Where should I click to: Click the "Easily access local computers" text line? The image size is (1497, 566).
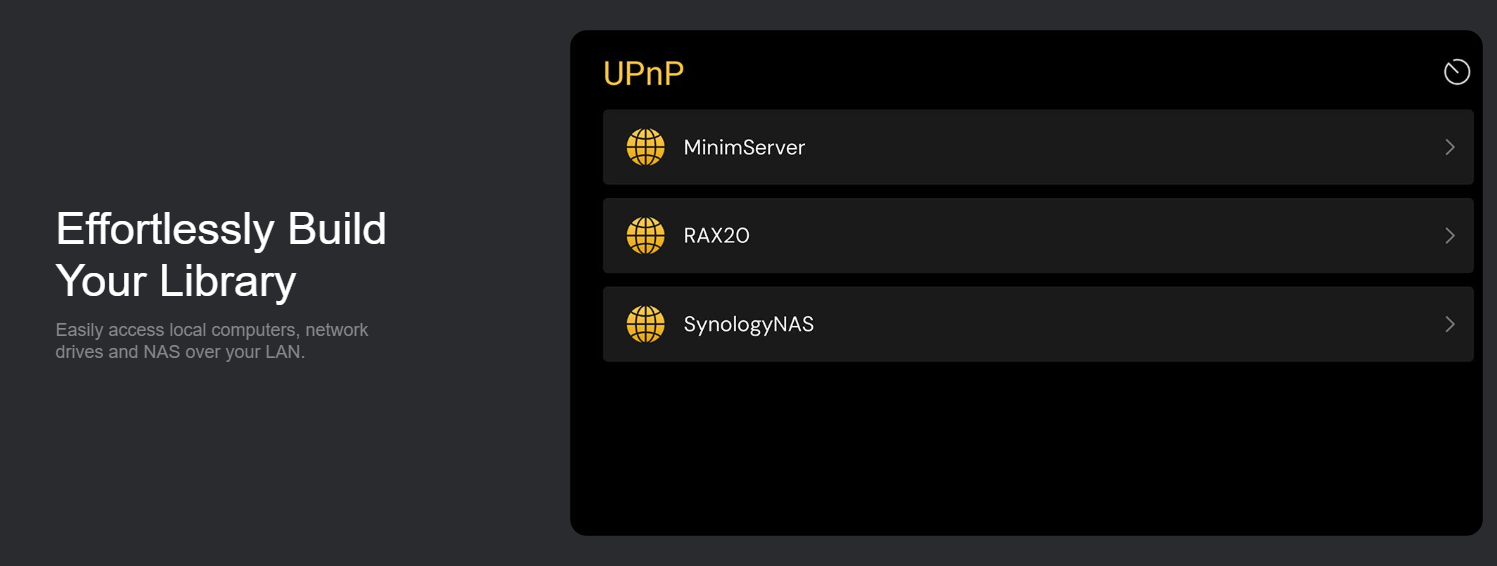(x=212, y=330)
